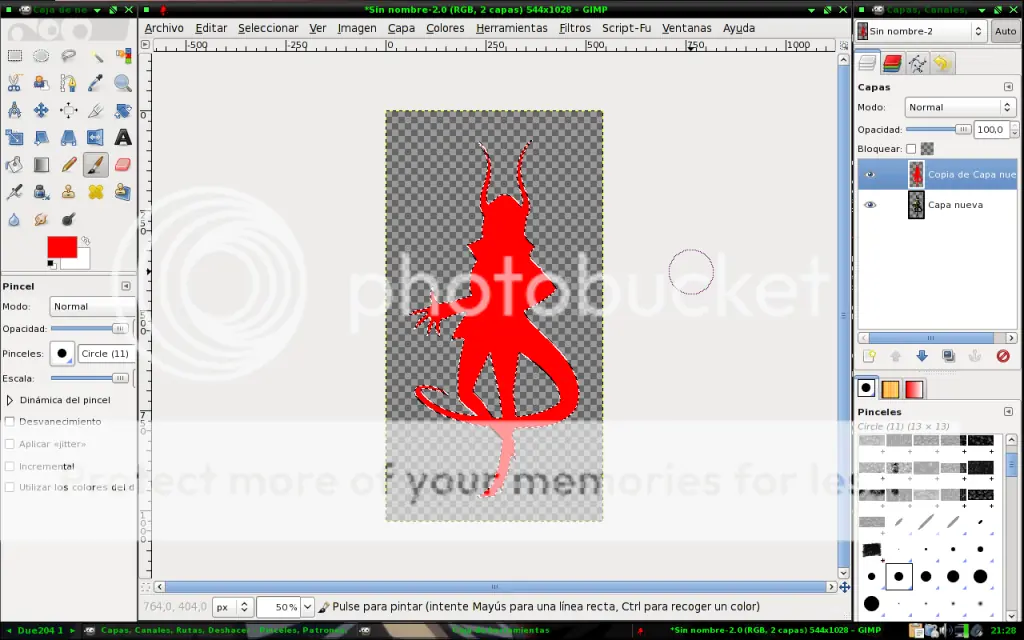Open the Filtros menu
The height and width of the screenshot is (640, 1024).
pyautogui.click(x=575, y=28)
